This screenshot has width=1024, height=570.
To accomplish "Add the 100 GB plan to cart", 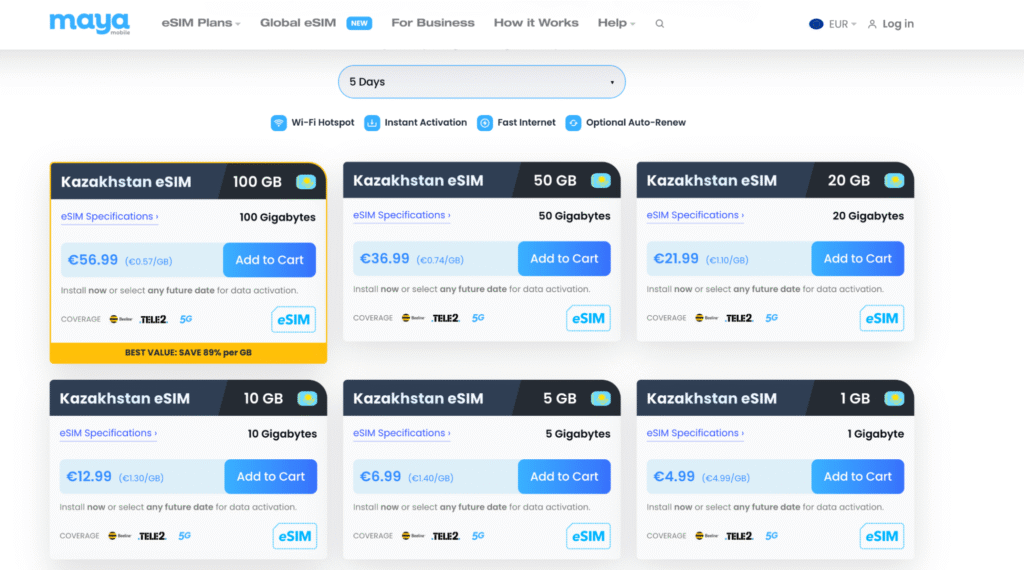I will click(x=269, y=260).
